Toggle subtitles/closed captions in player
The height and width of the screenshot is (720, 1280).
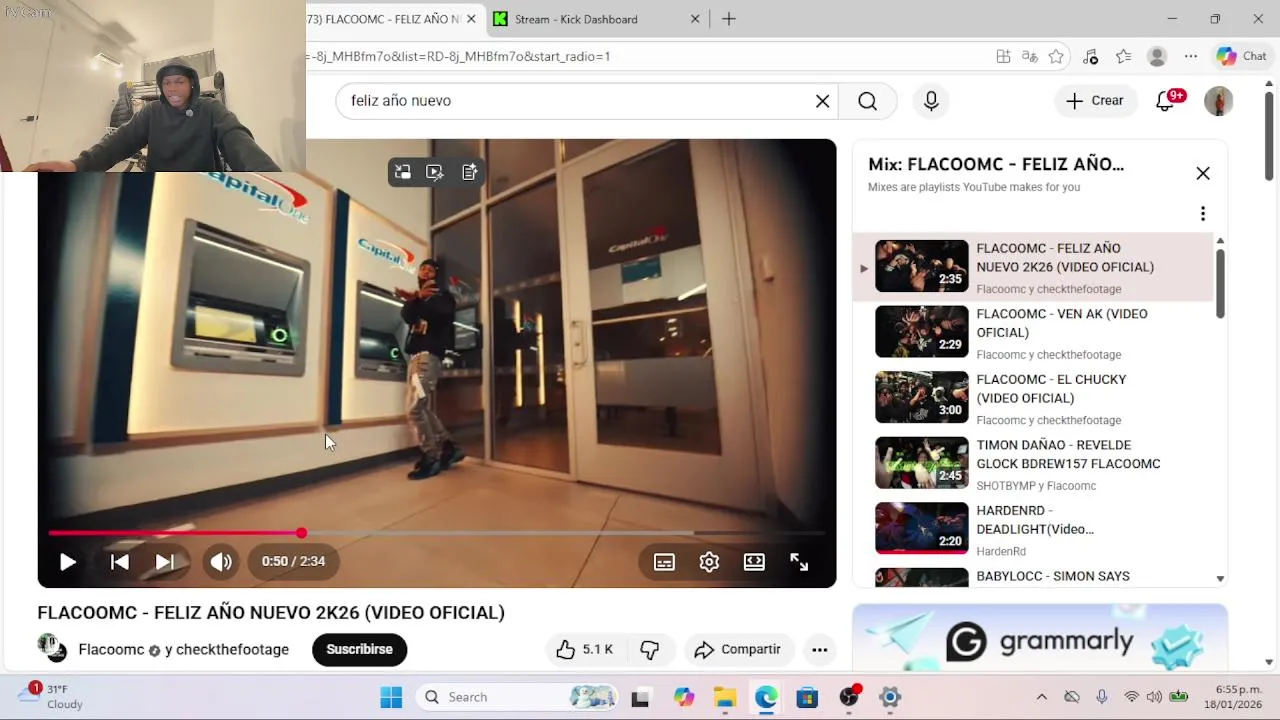664,562
